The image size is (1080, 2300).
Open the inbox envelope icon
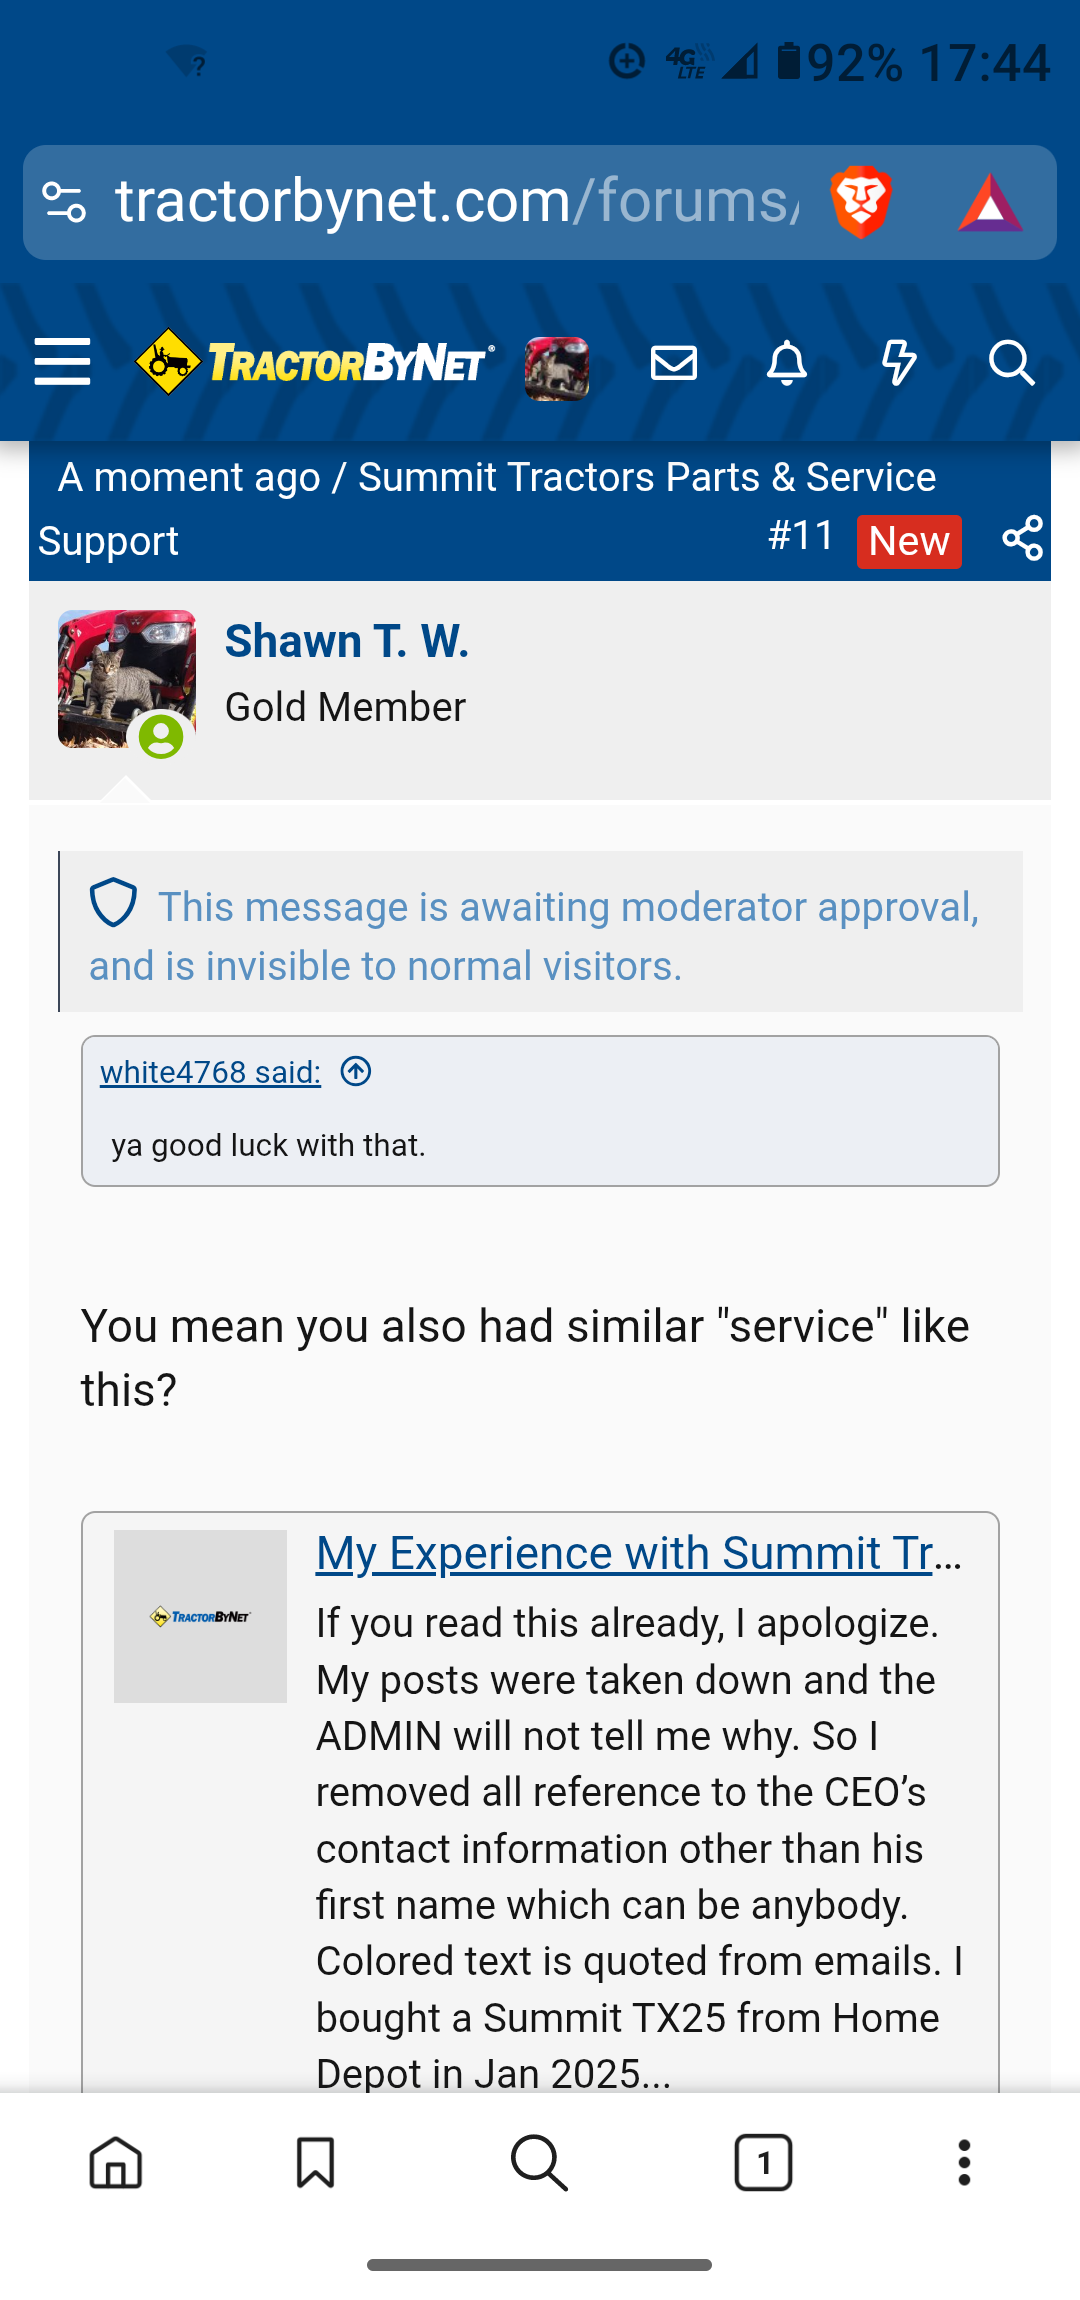673,362
